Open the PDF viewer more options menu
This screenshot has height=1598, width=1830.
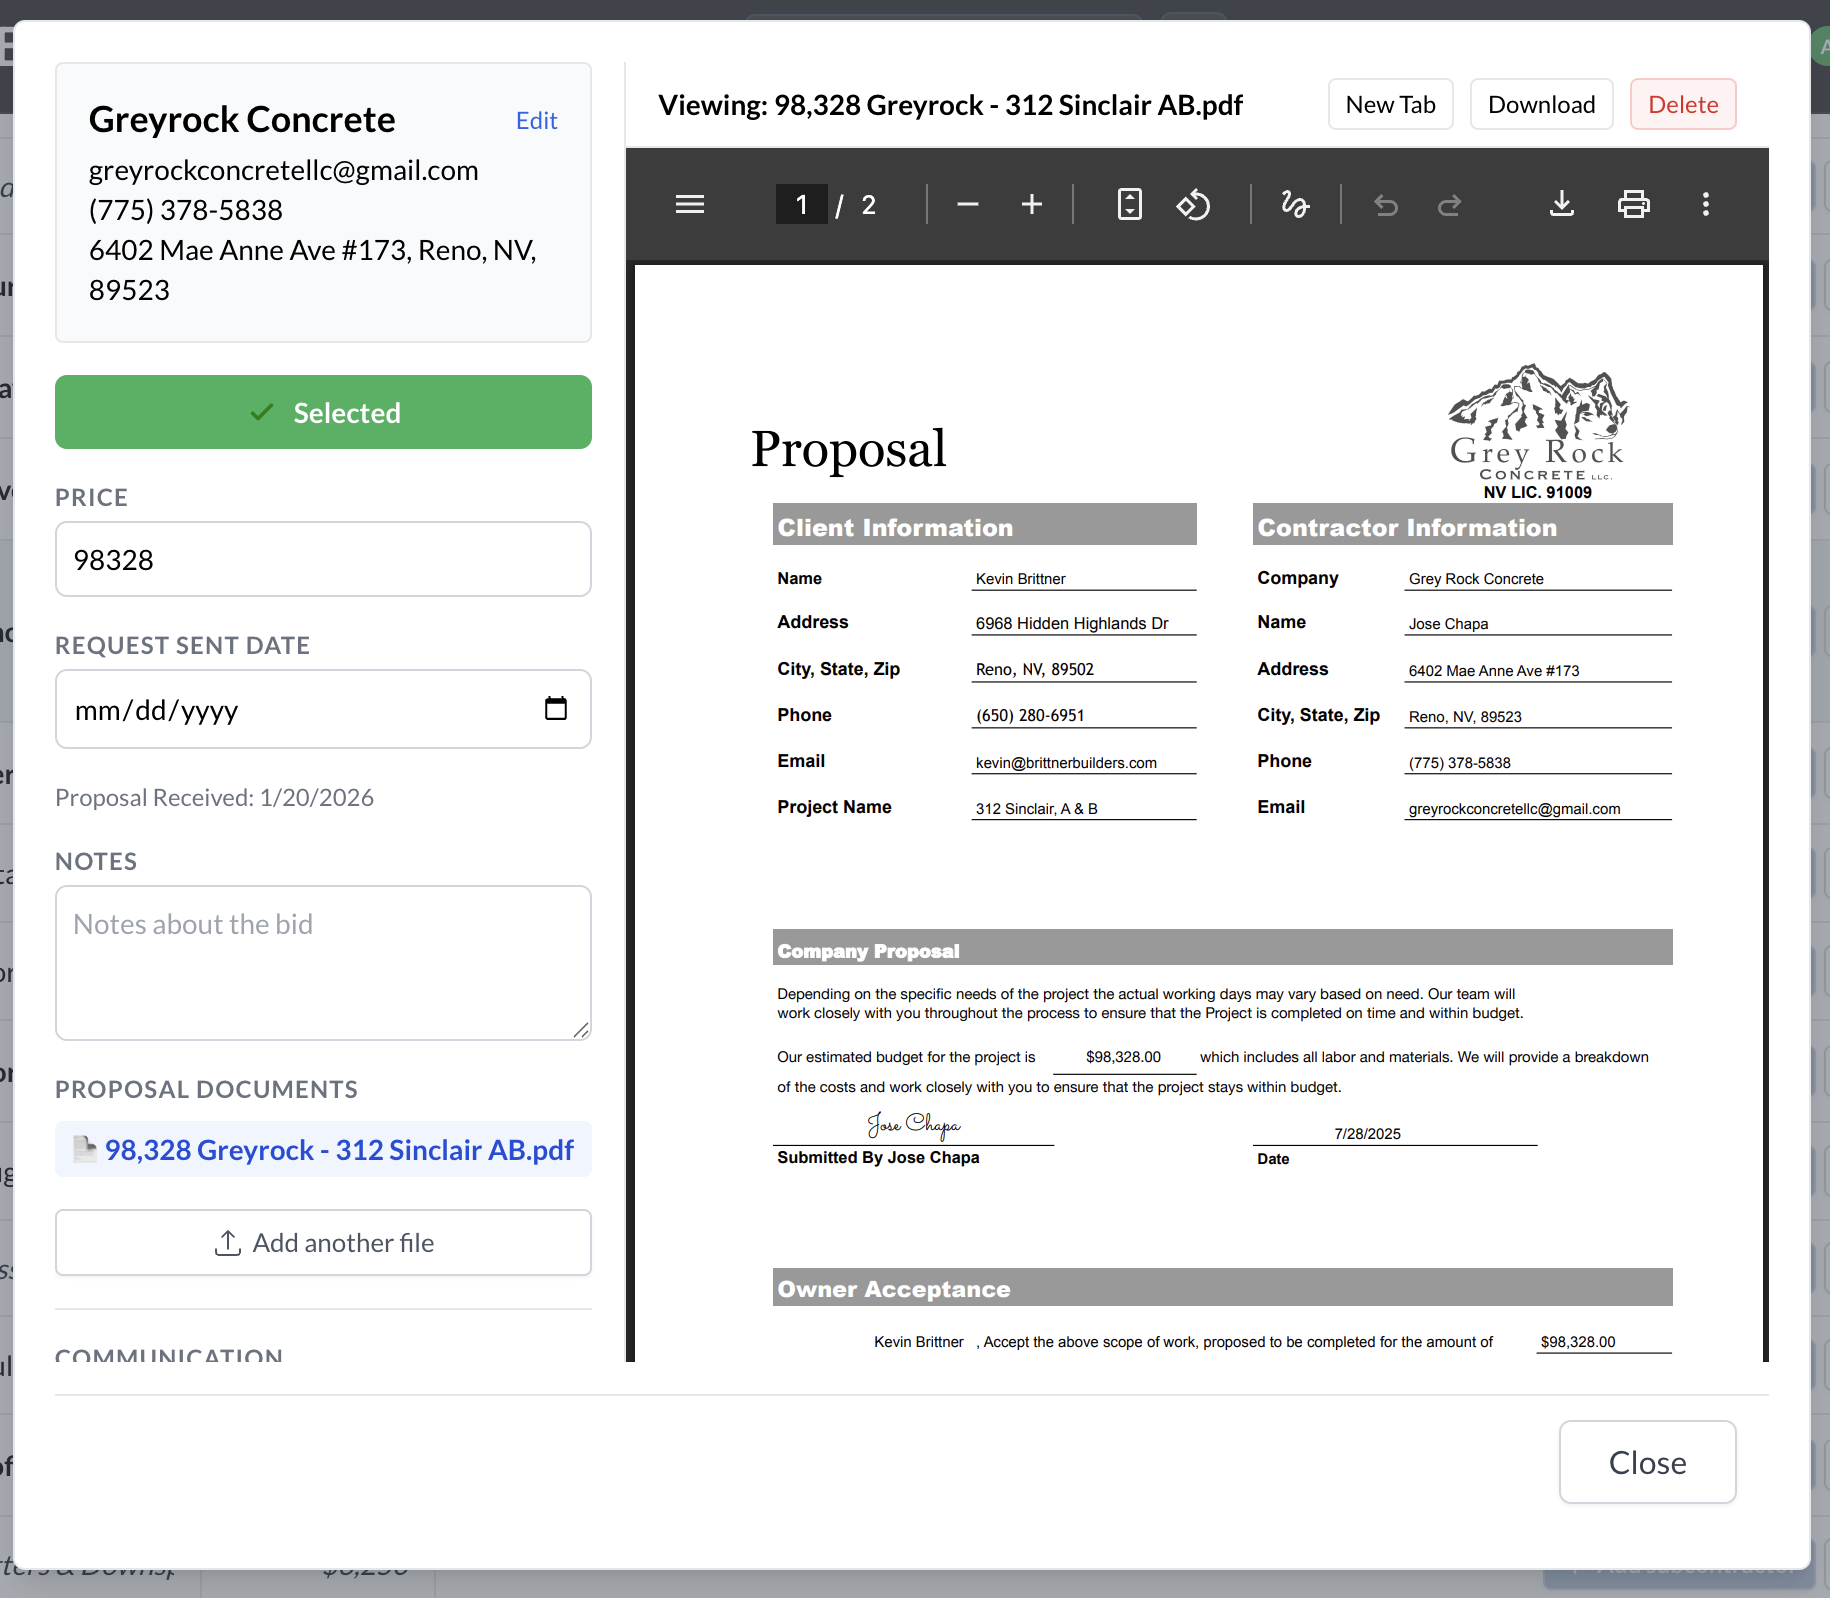click(1706, 205)
